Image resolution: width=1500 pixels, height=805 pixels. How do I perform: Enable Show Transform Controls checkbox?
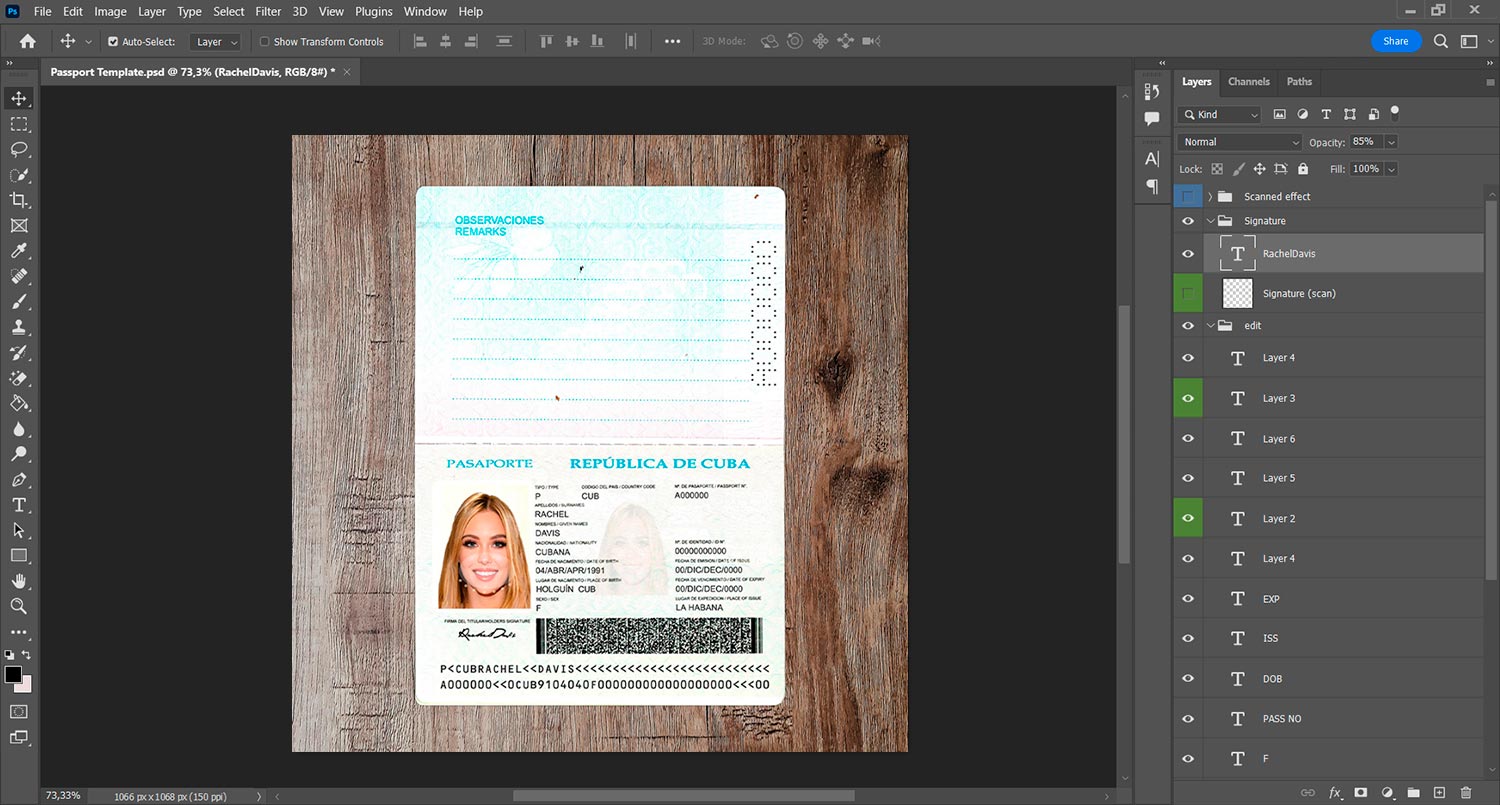[x=265, y=42]
